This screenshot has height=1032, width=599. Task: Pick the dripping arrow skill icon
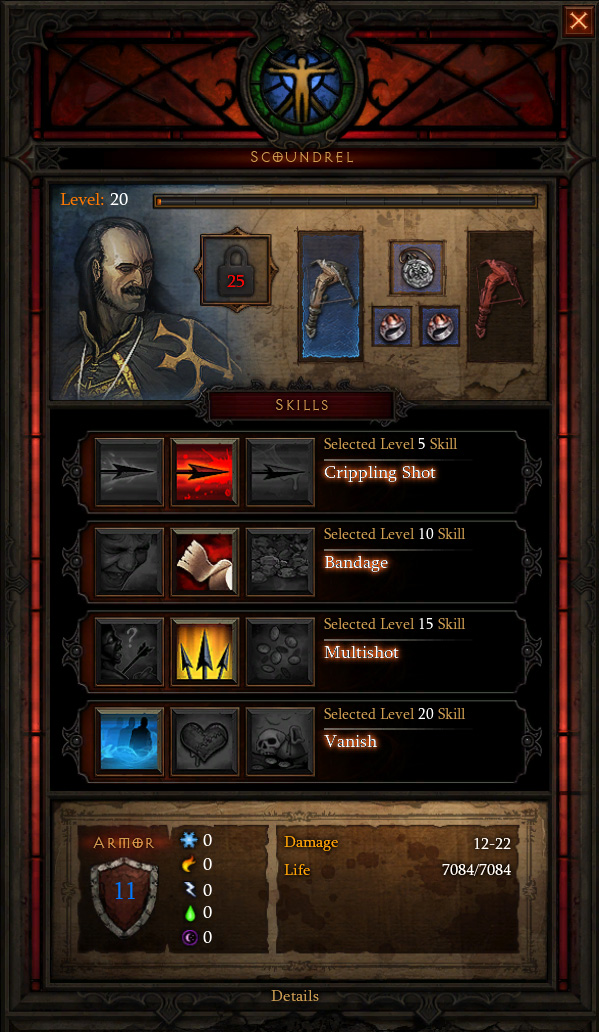[x=280, y=472]
